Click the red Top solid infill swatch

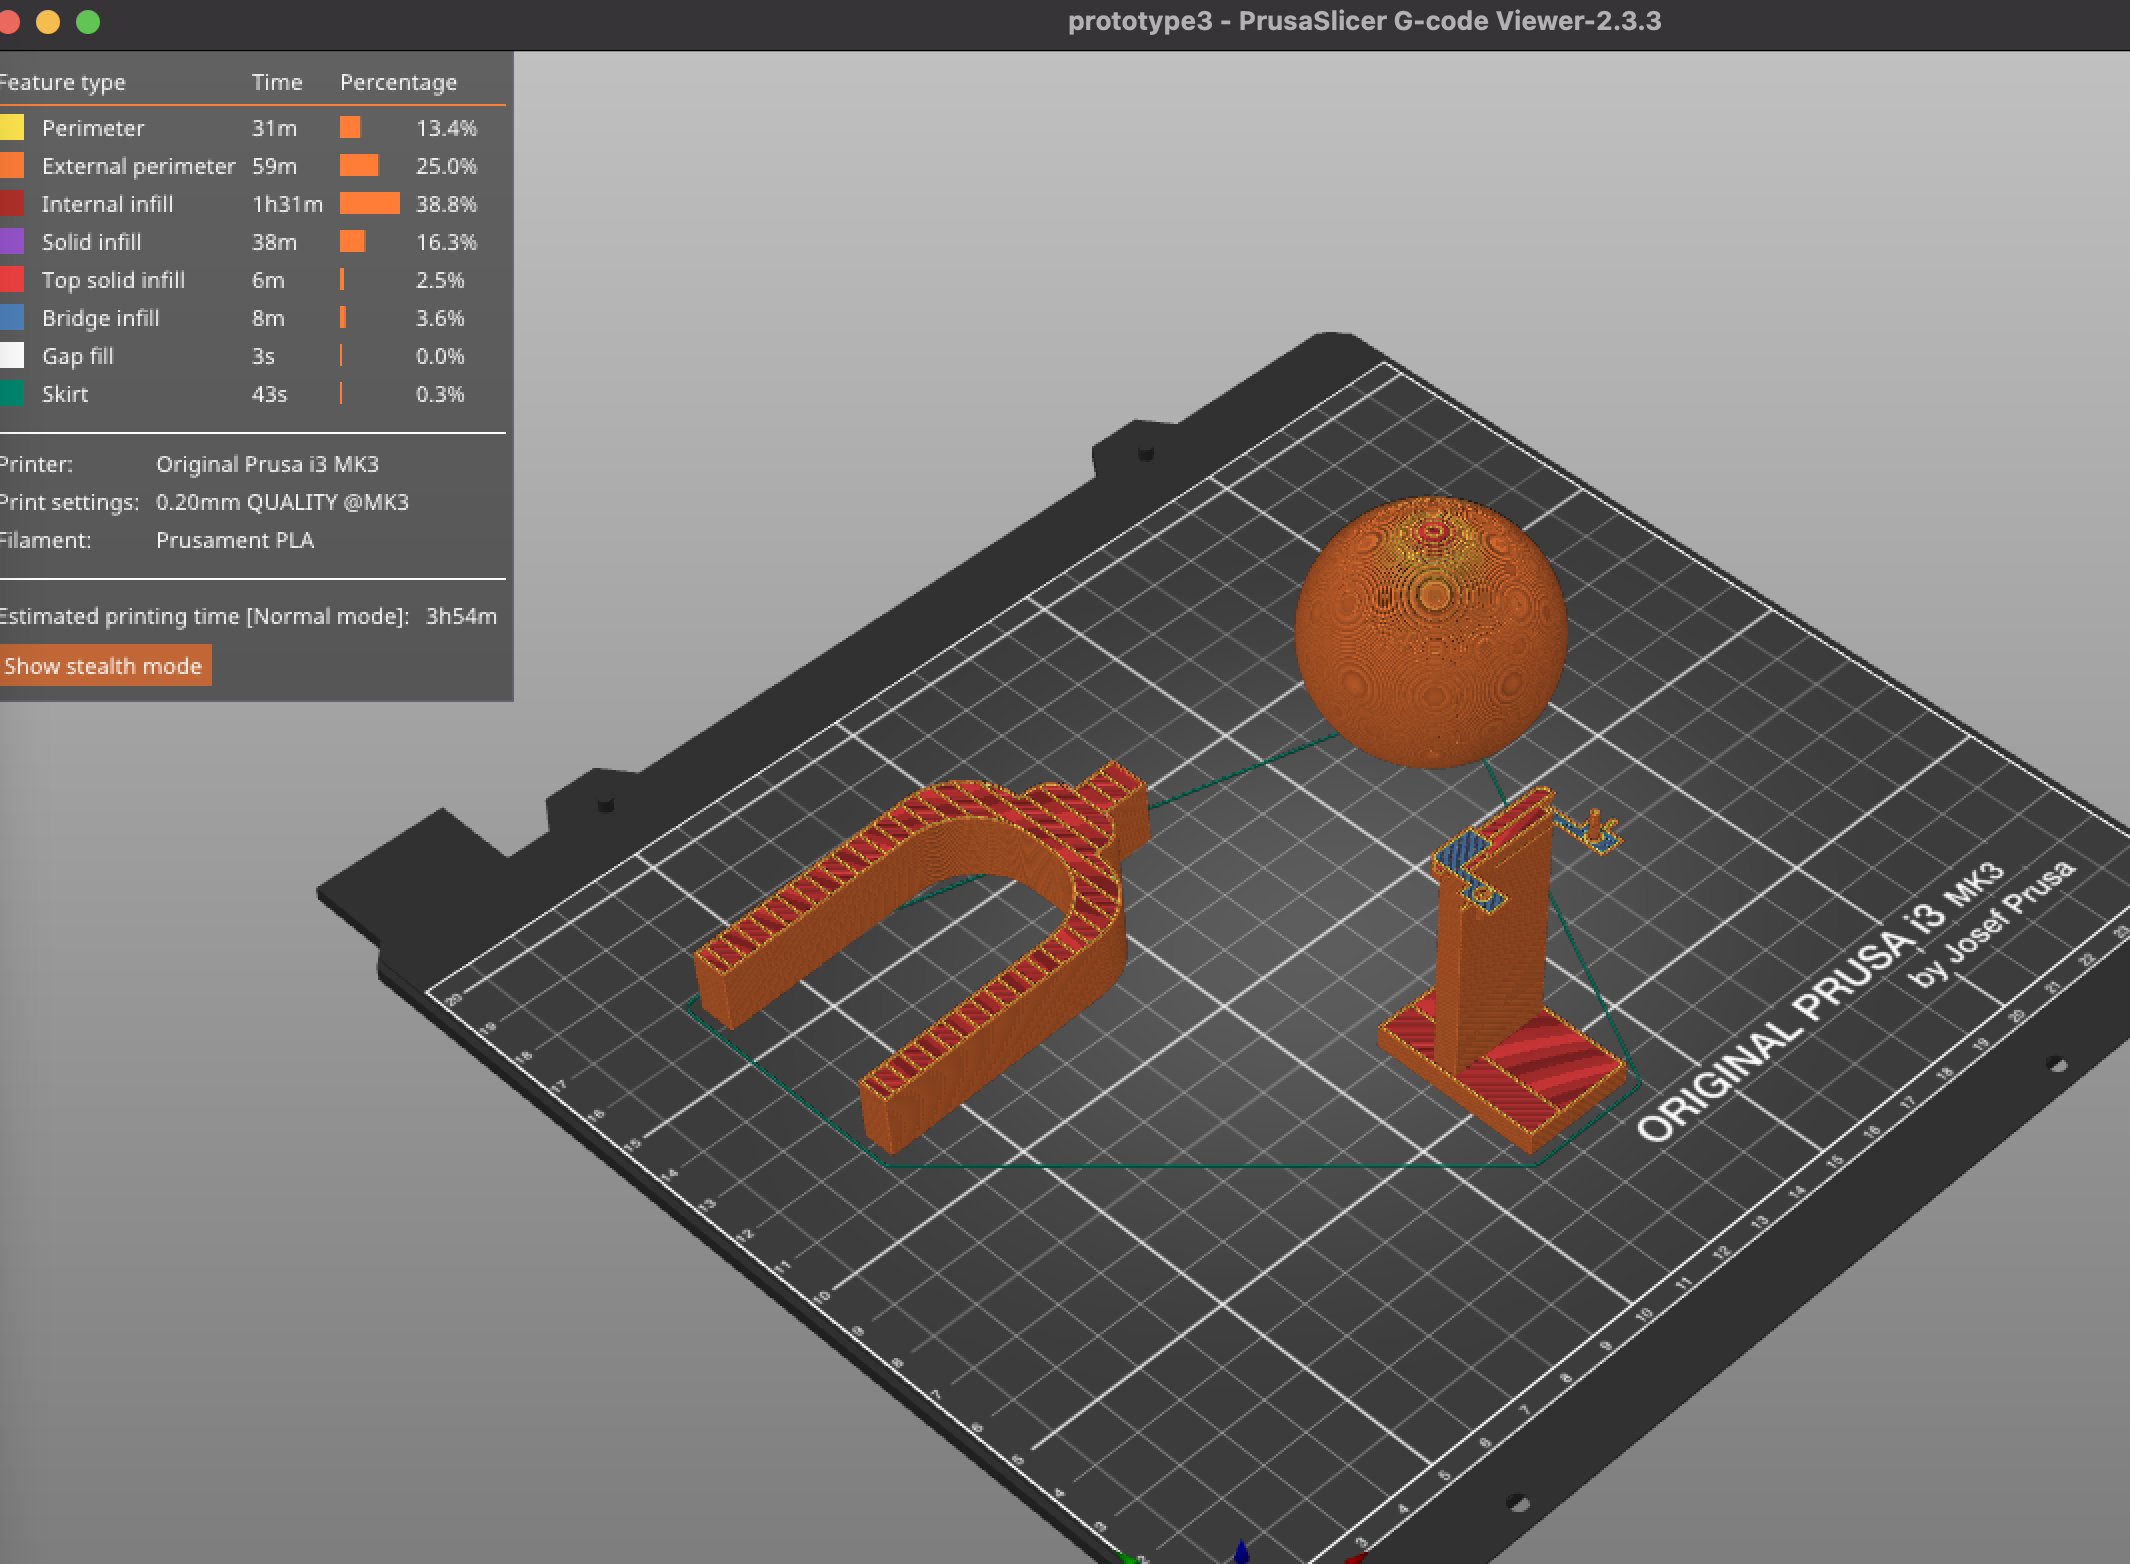[12, 280]
